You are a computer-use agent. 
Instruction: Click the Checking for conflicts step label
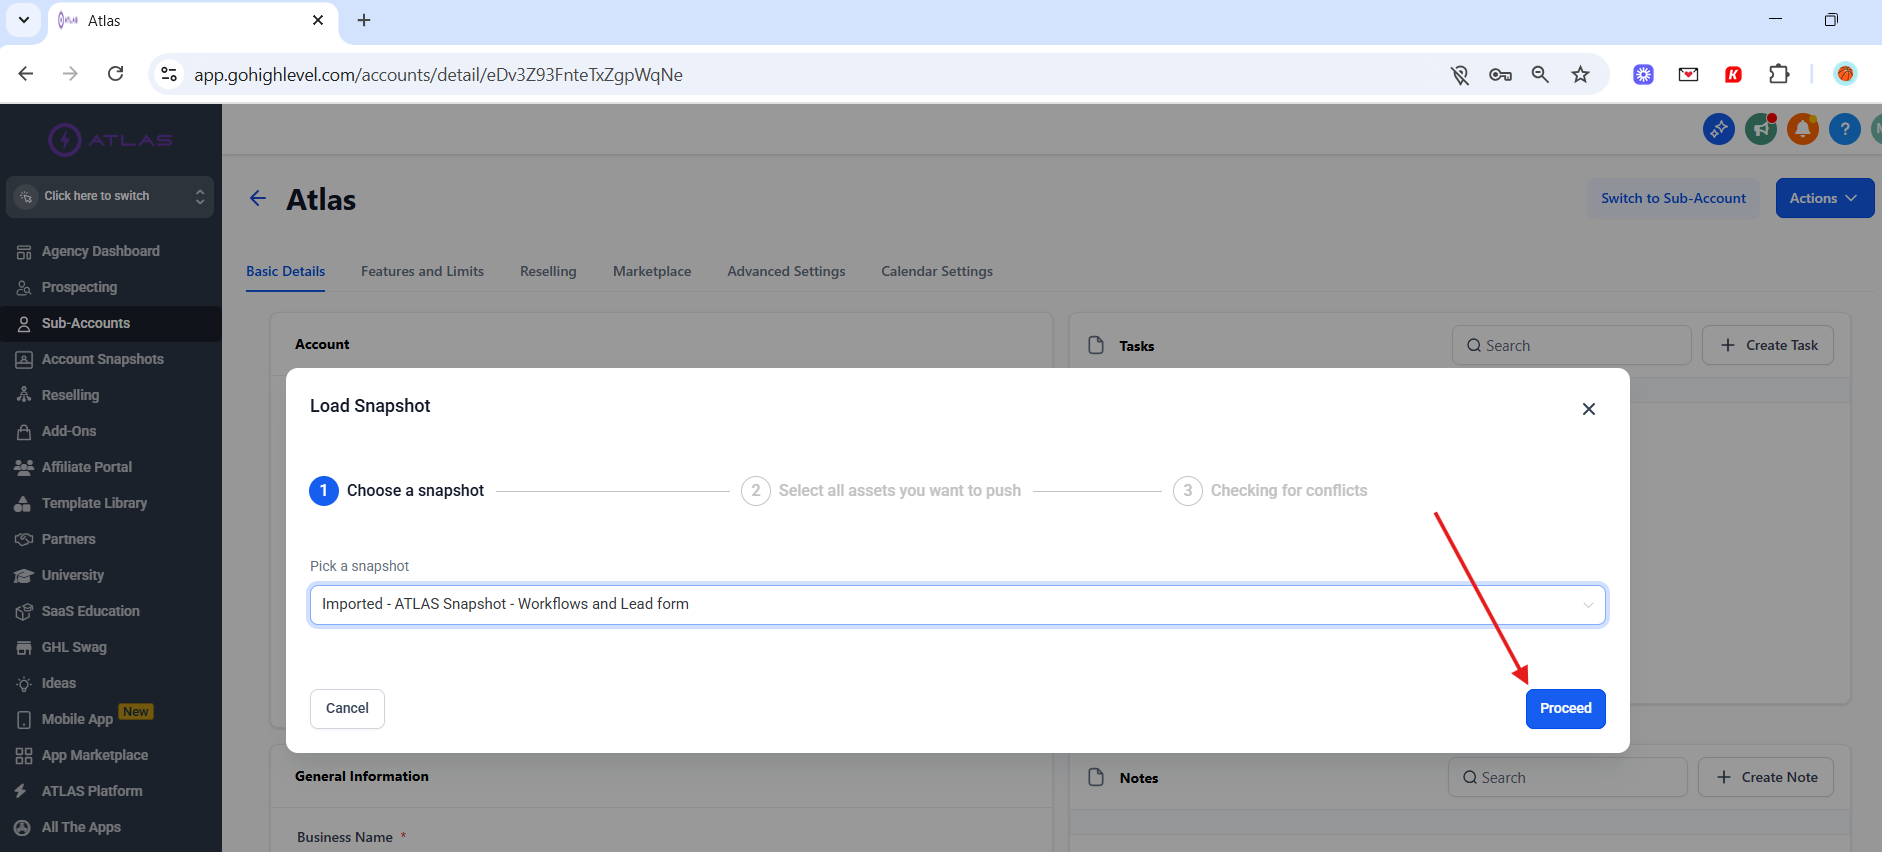(1289, 491)
